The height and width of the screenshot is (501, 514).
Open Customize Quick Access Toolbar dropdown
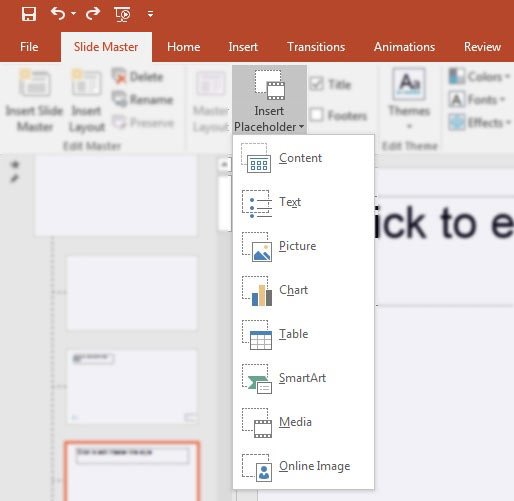[x=150, y=14]
